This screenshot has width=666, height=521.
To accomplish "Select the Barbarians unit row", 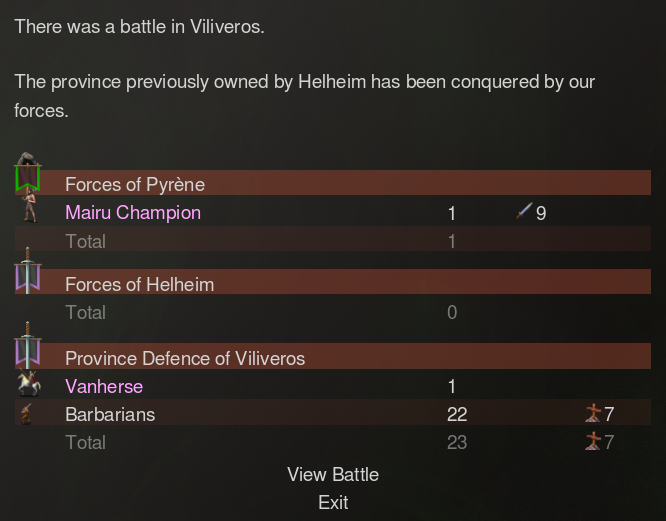I will pyautogui.click(x=333, y=412).
